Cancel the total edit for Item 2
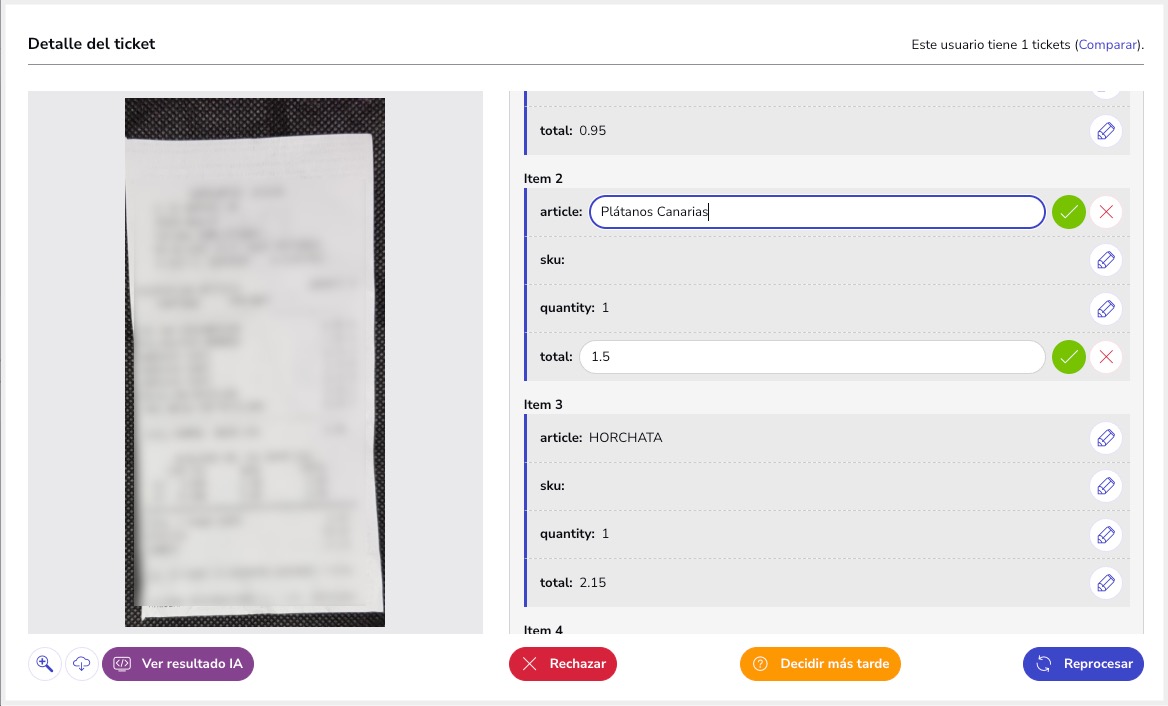Viewport: 1168px width, 706px height. coord(1105,356)
